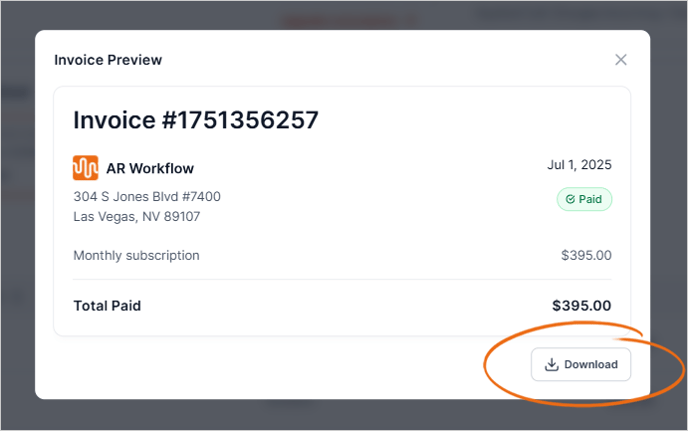This screenshot has height=431, width=688.
Task: Click the download arrow icon
Action: pyautogui.click(x=551, y=365)
